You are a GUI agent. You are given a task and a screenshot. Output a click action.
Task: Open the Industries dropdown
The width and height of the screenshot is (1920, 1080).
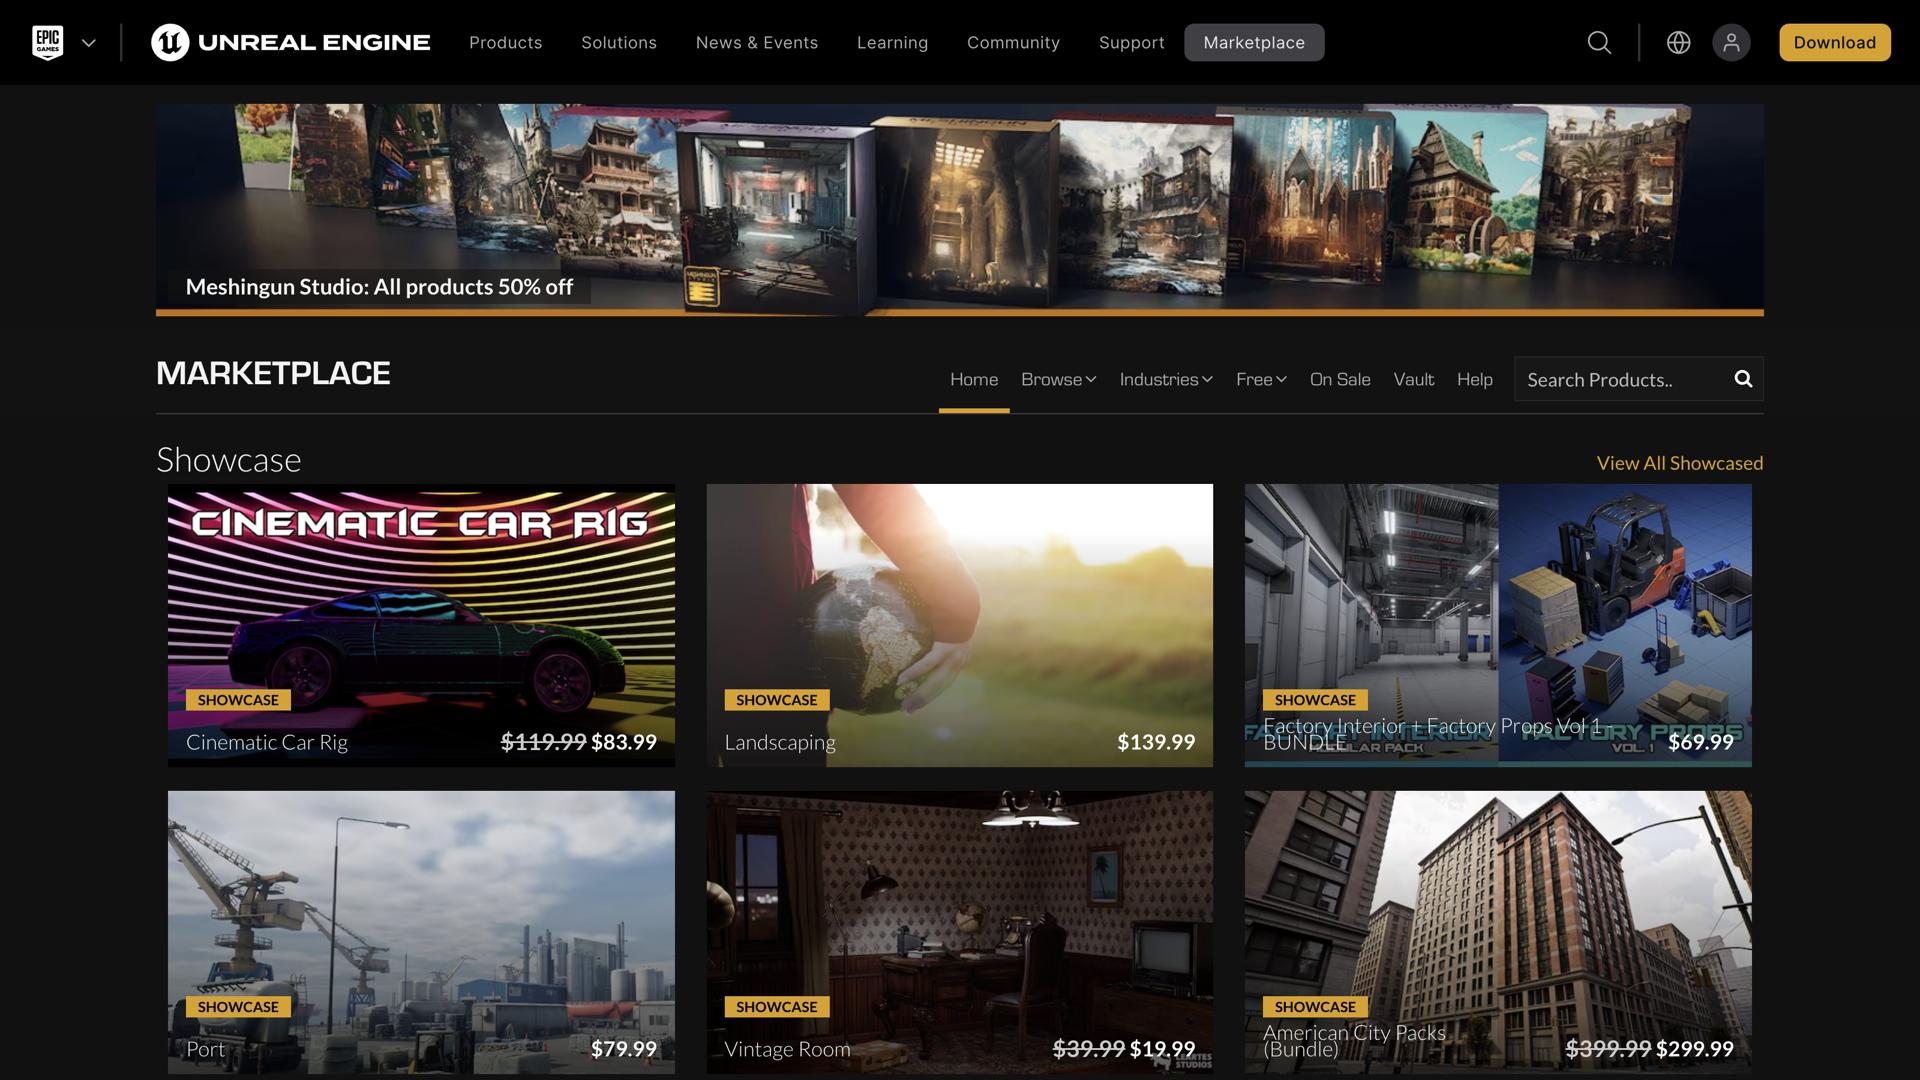coord(1165,379)
